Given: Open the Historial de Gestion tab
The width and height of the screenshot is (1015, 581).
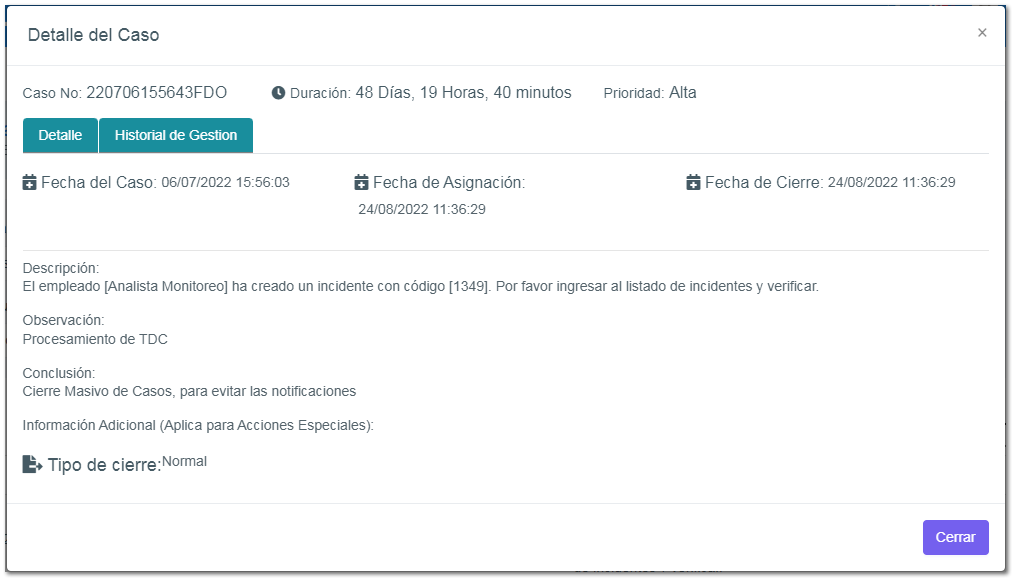Looking at the screenshot, I should pos(176,135).
